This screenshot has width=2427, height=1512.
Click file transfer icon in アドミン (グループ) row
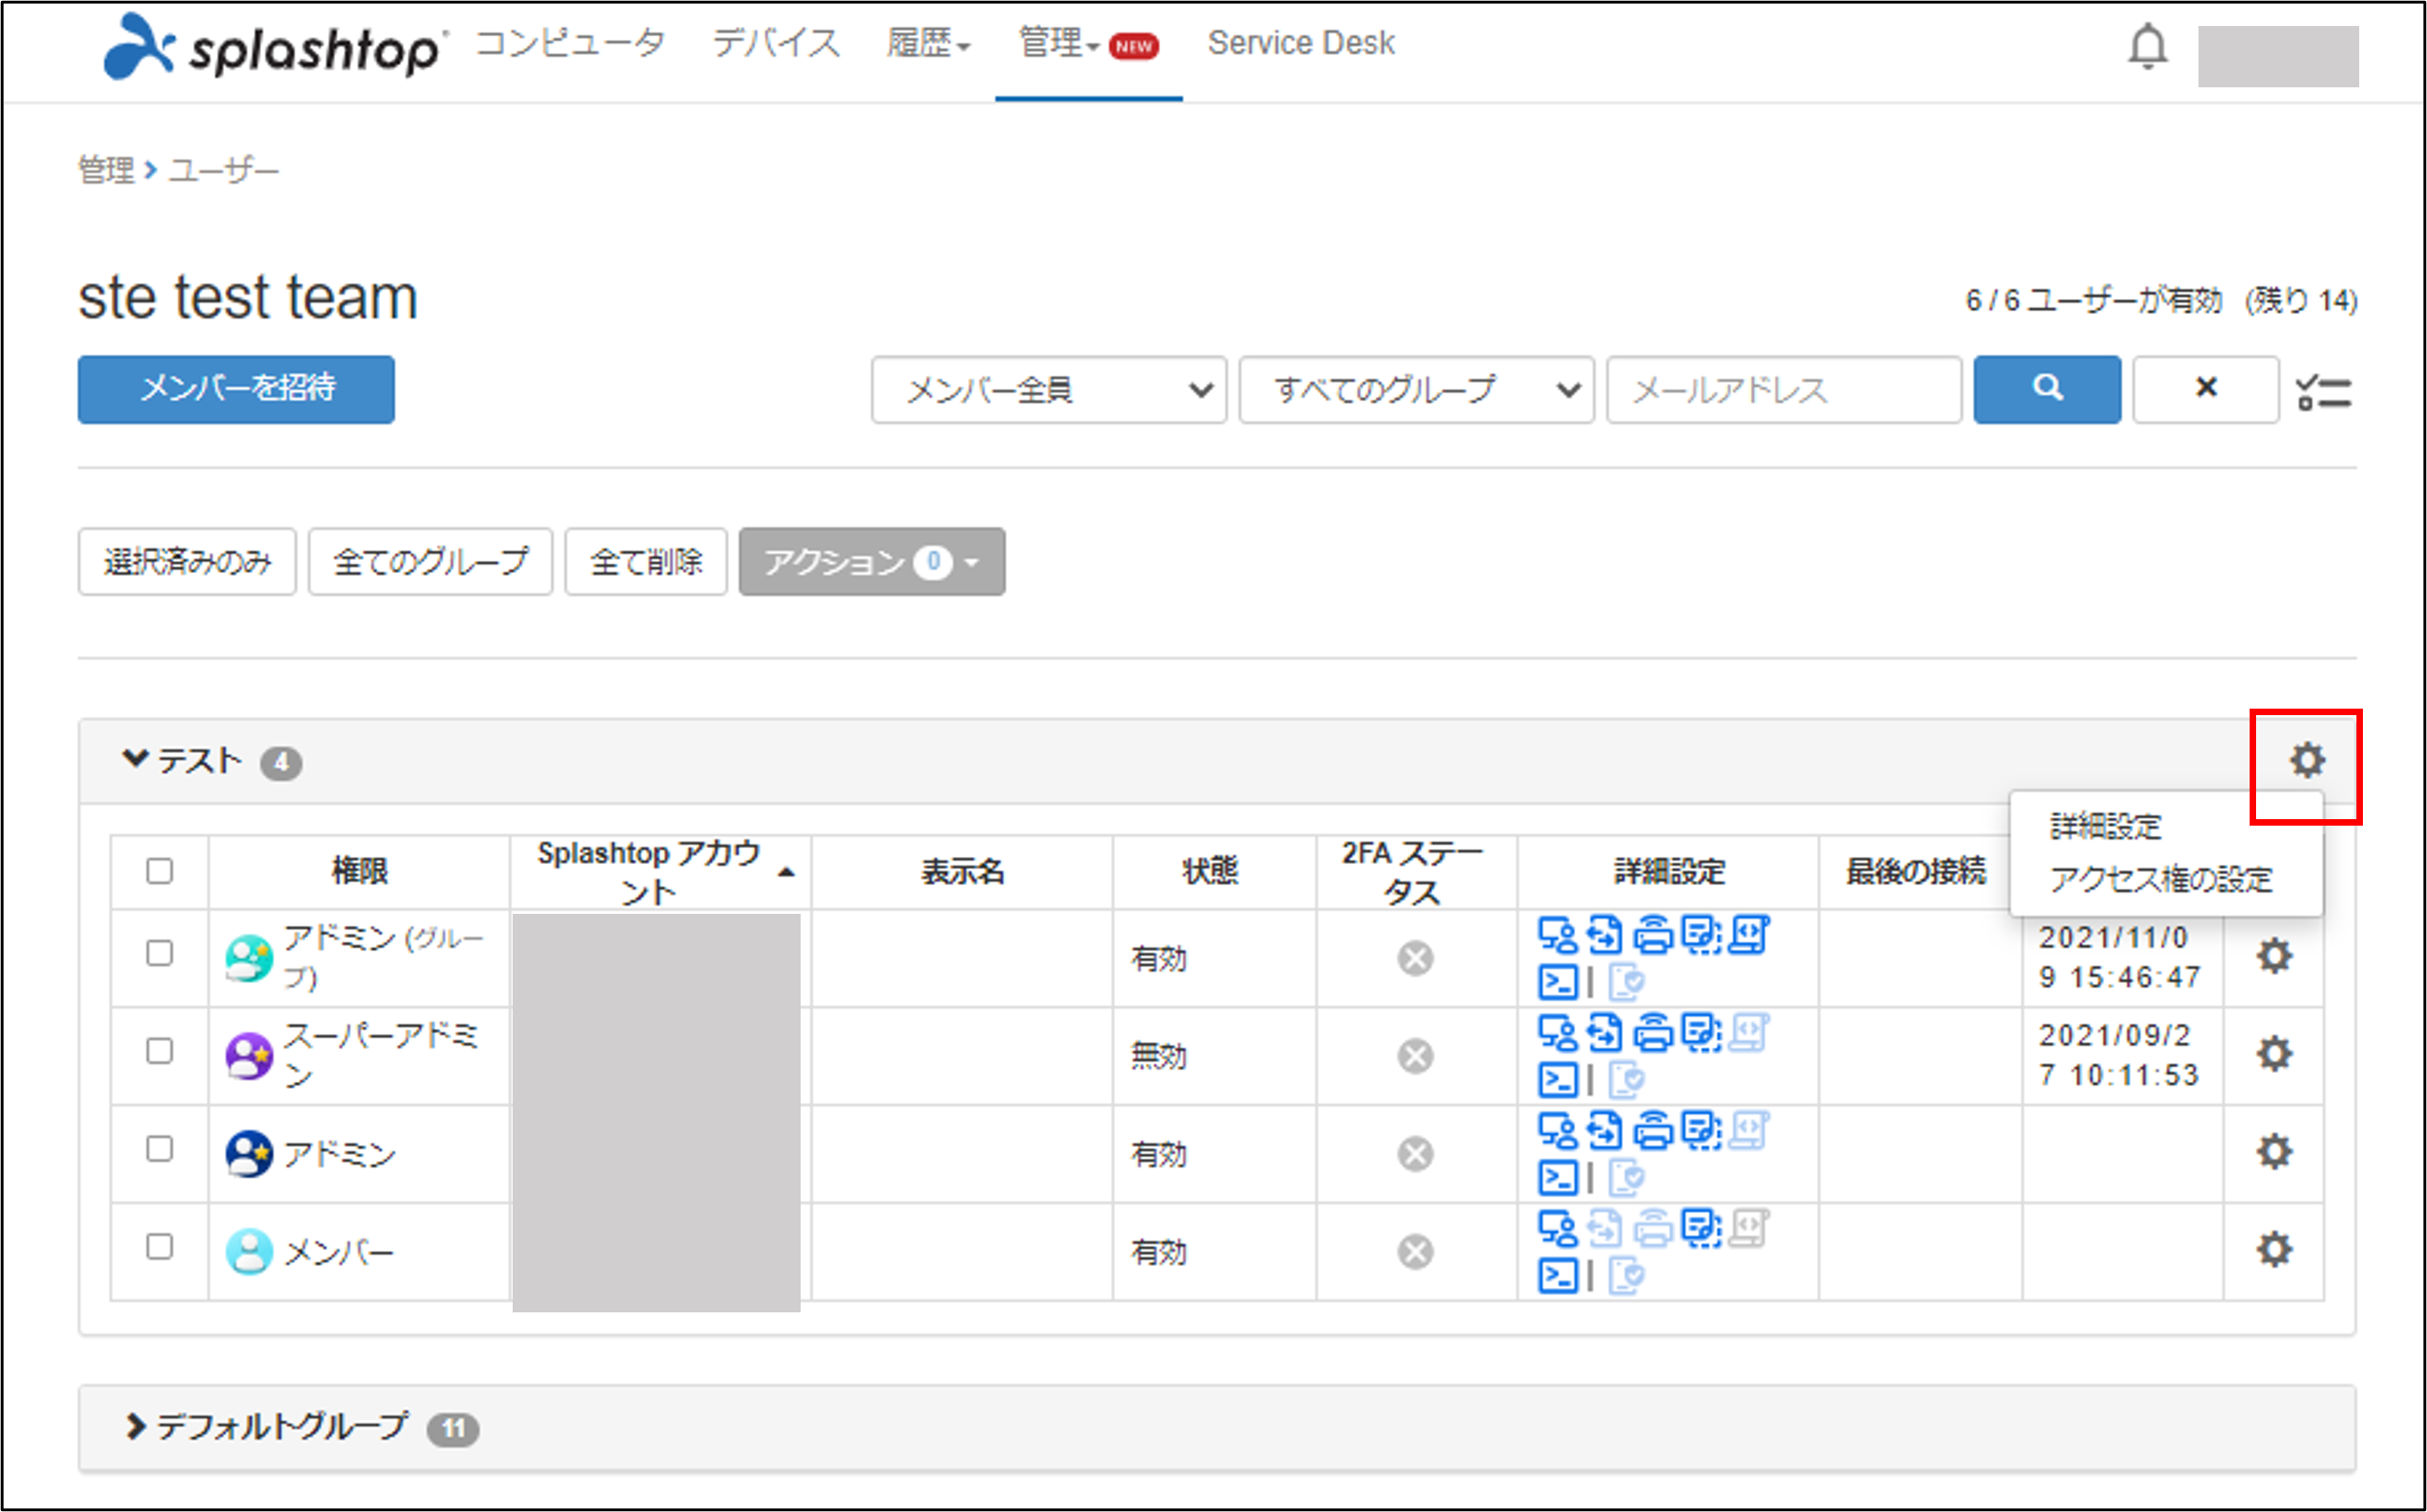(1605, 936)
